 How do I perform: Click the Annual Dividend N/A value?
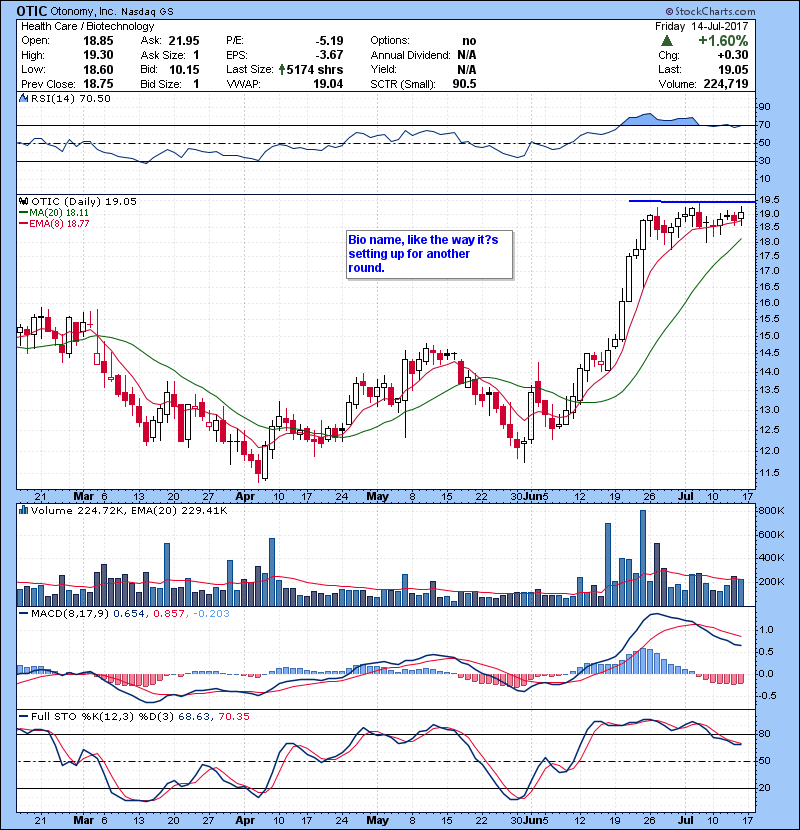click(466, 55)
